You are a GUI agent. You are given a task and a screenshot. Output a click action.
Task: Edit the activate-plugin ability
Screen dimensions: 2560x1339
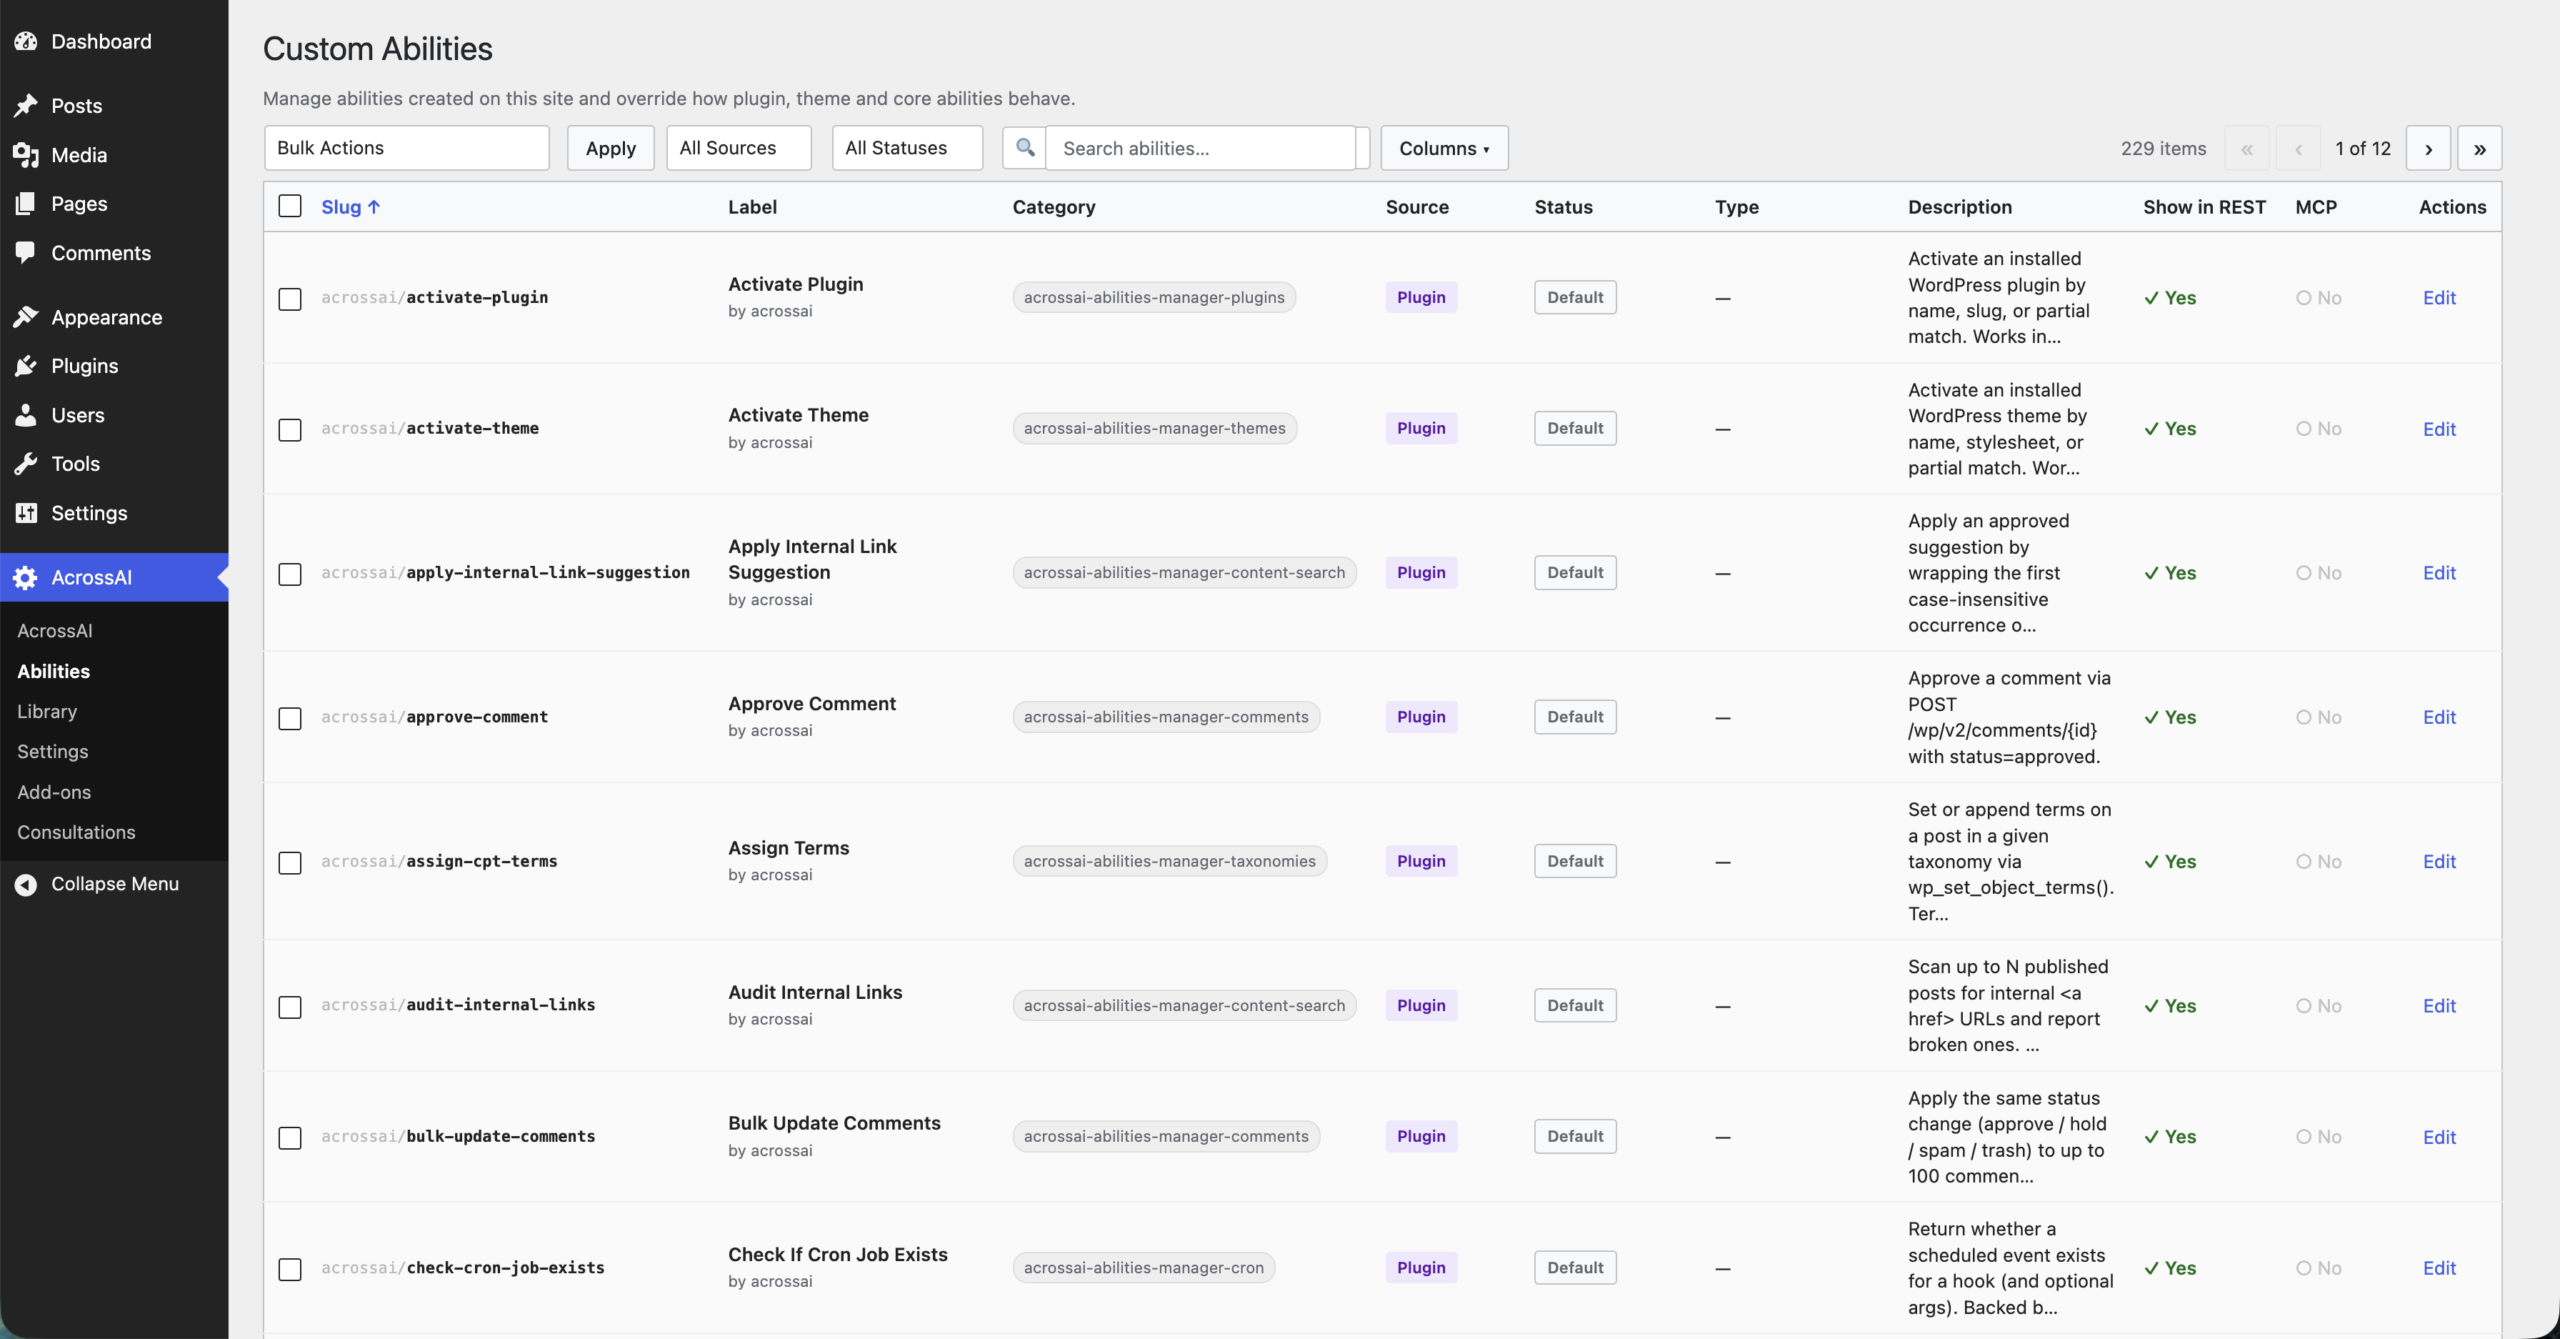click(2439, 298)
